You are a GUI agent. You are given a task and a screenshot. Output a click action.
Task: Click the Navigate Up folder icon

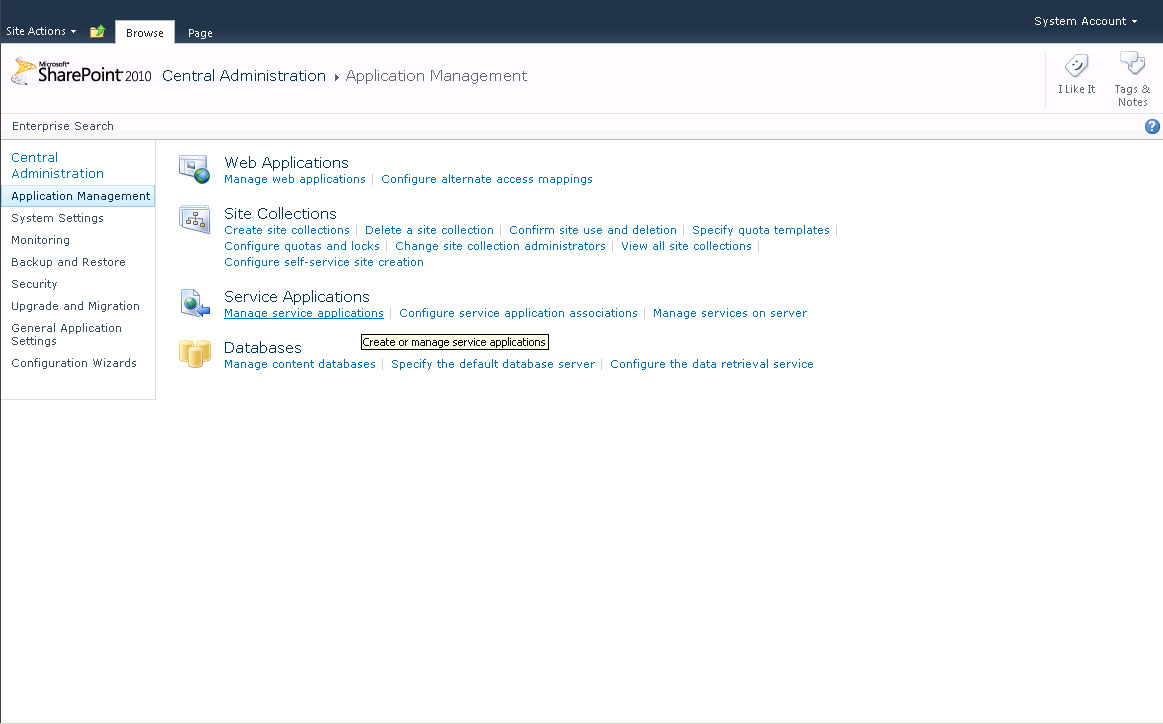coord(97,31)
